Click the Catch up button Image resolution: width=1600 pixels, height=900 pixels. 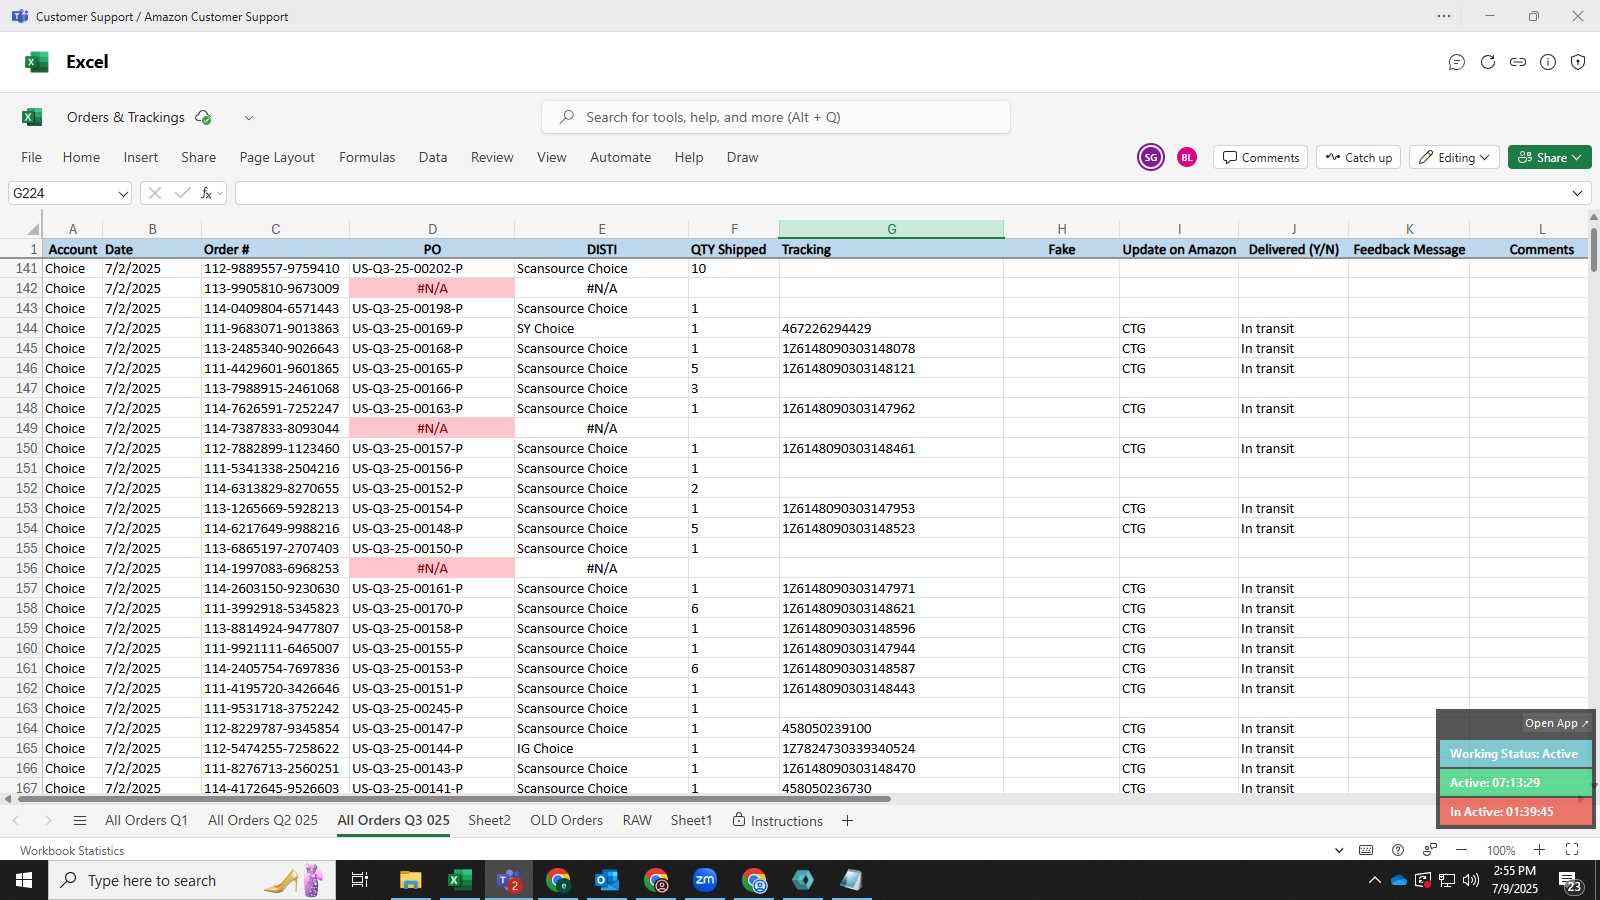pyautogui.click(x=1359, y=157)
